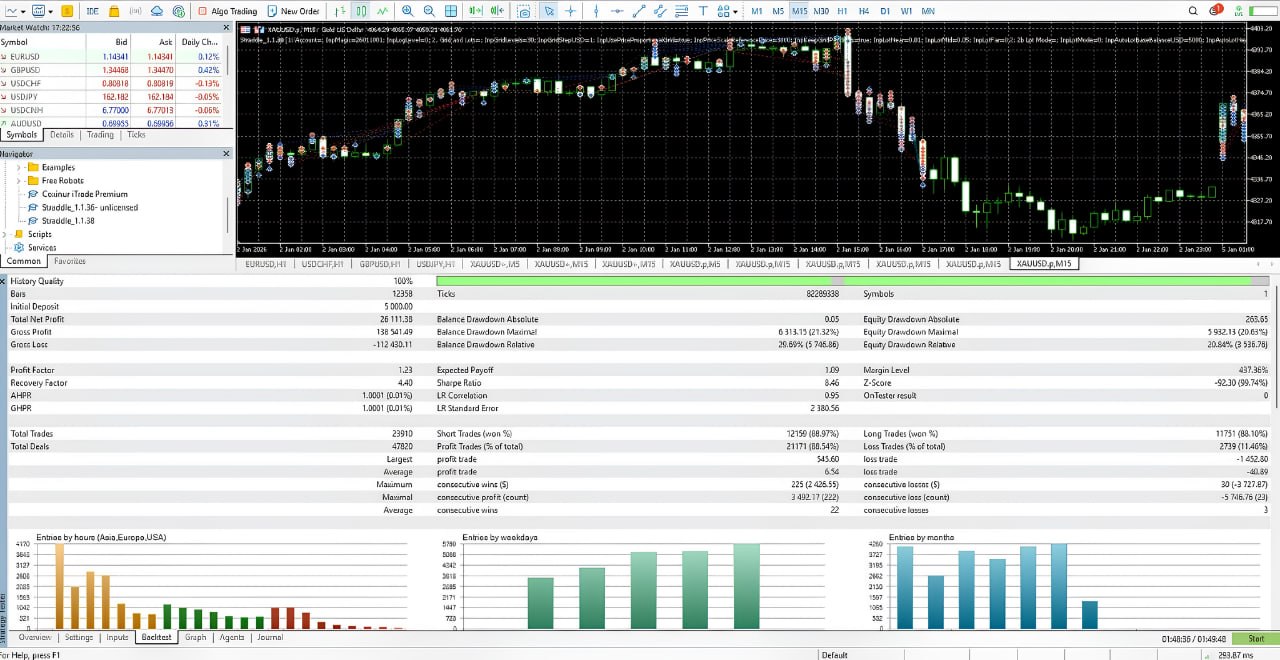Switch to Ticks tab in Market Watch
This screenshot has width=1280, height=660.
(x=136, y=135)
